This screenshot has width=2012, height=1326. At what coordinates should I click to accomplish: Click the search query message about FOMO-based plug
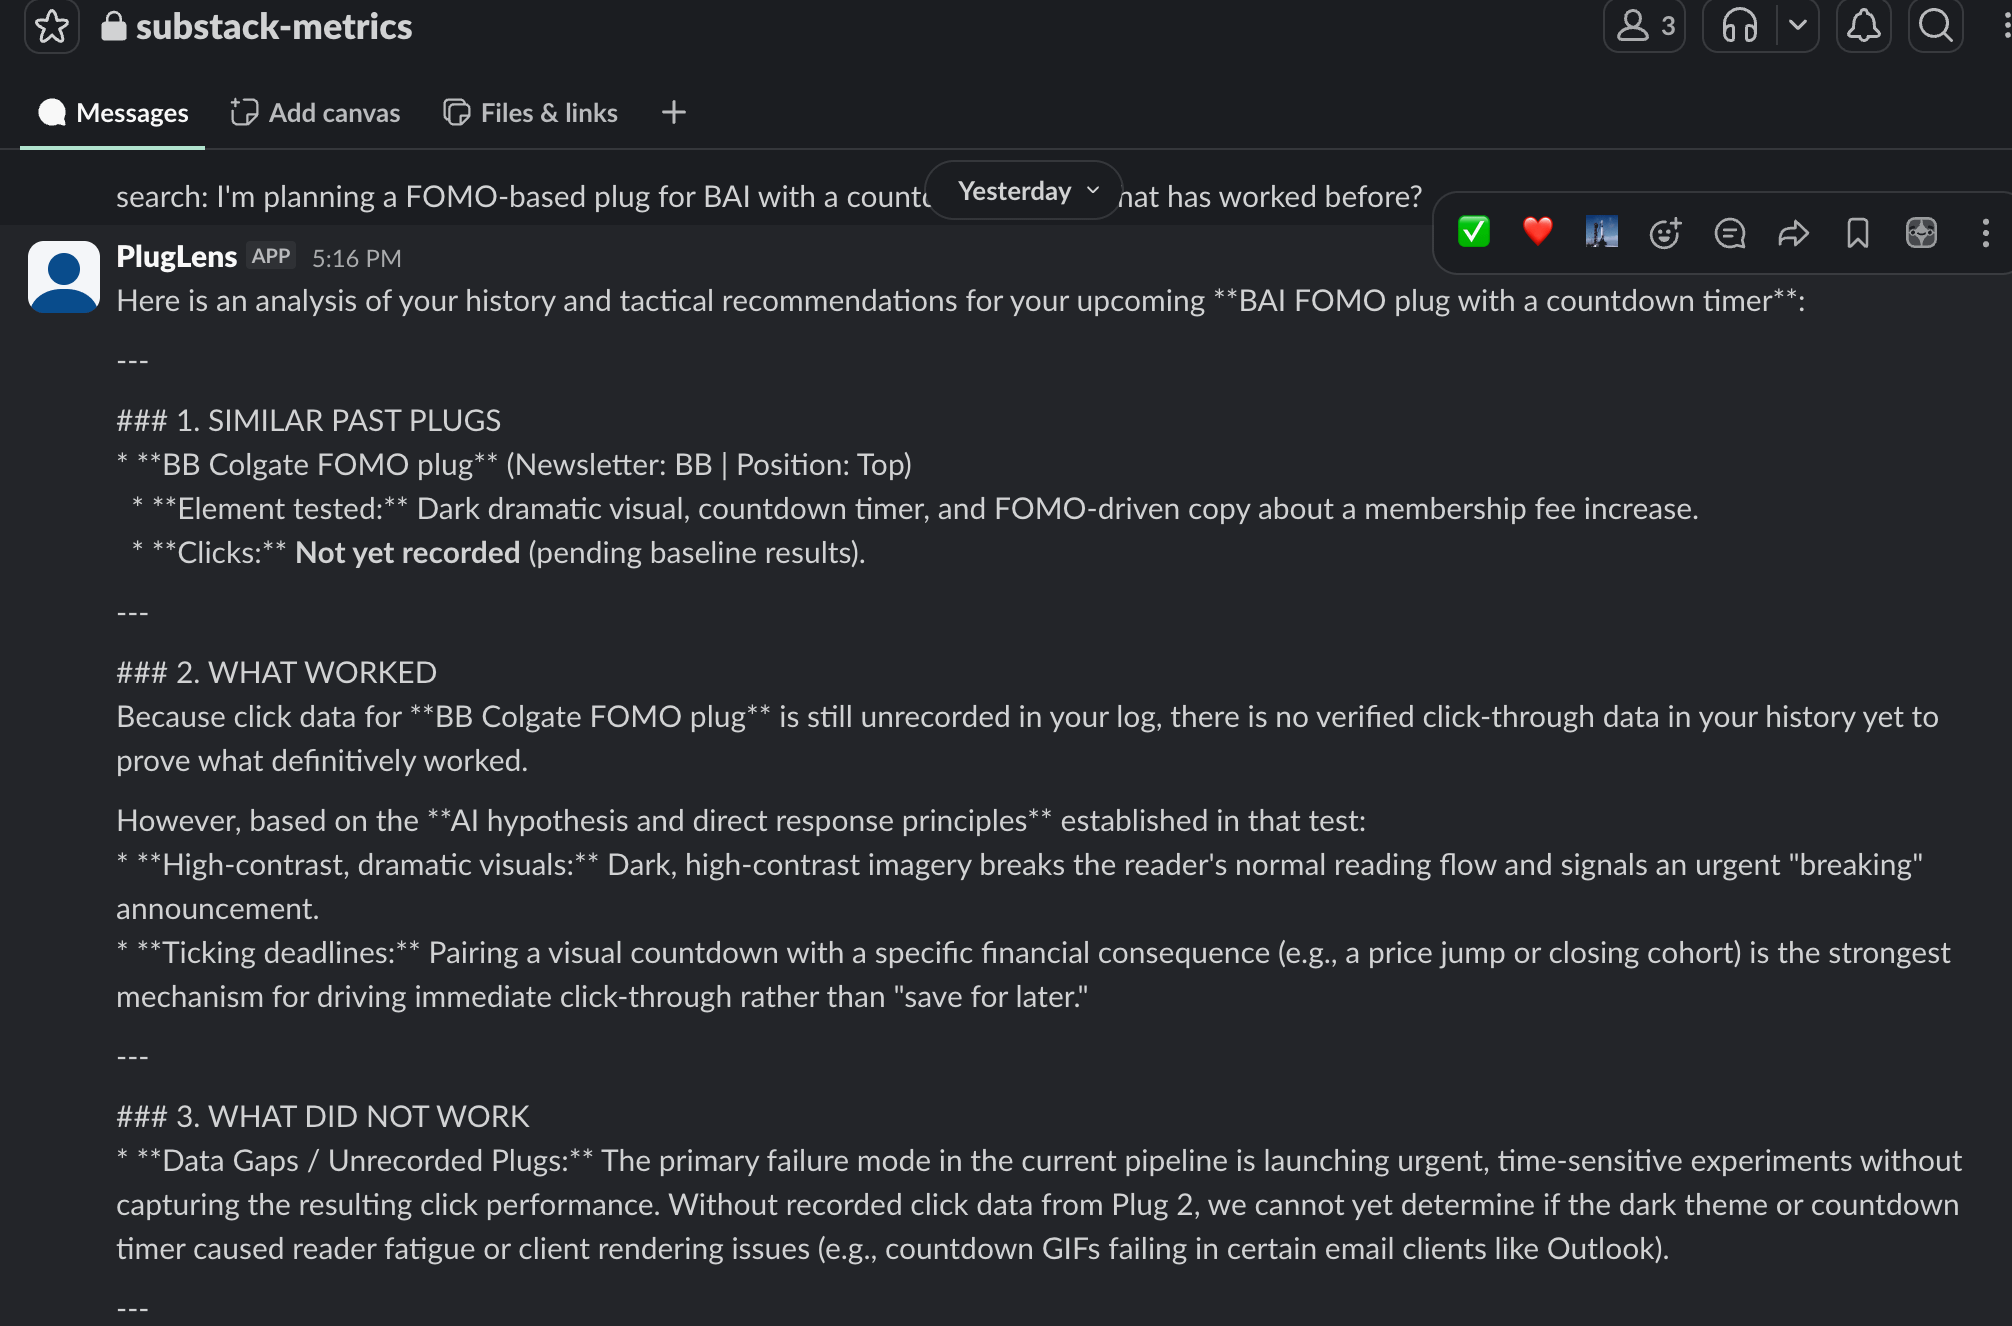768,196
